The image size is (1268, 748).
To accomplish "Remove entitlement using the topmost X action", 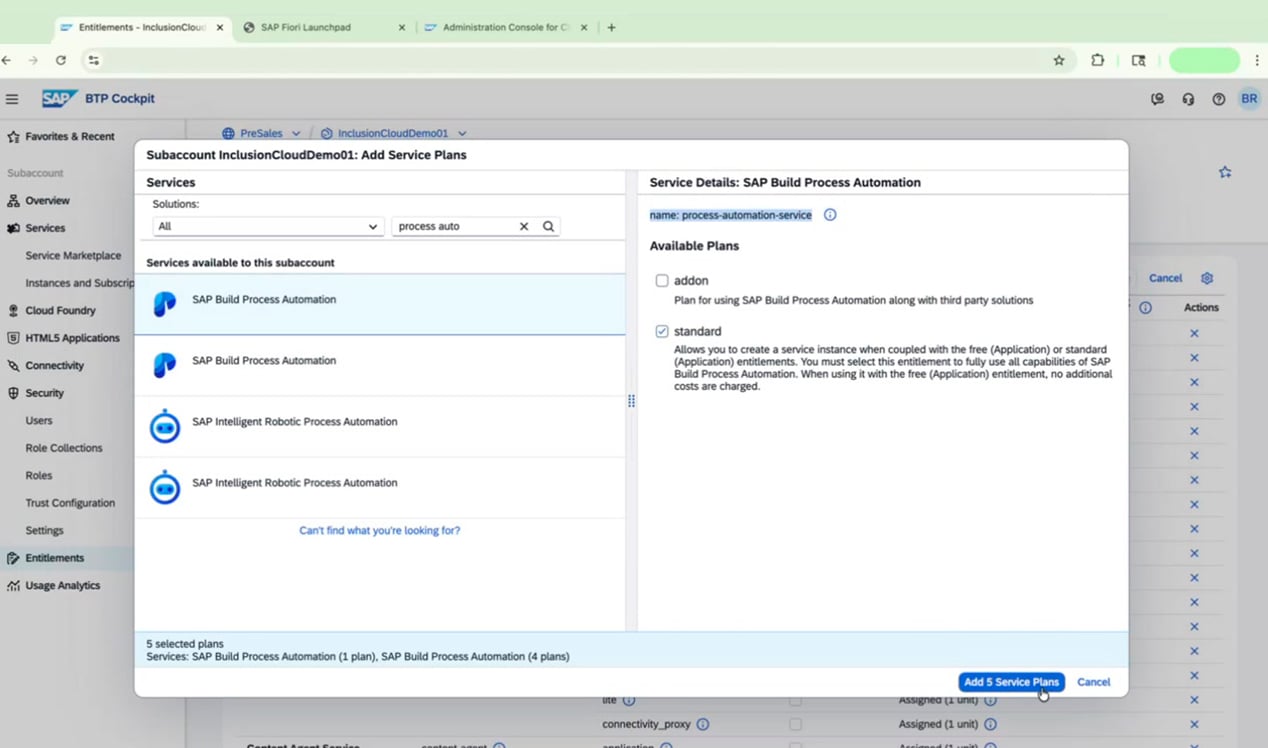I will pyautogui.click(x=1194, y=333).
